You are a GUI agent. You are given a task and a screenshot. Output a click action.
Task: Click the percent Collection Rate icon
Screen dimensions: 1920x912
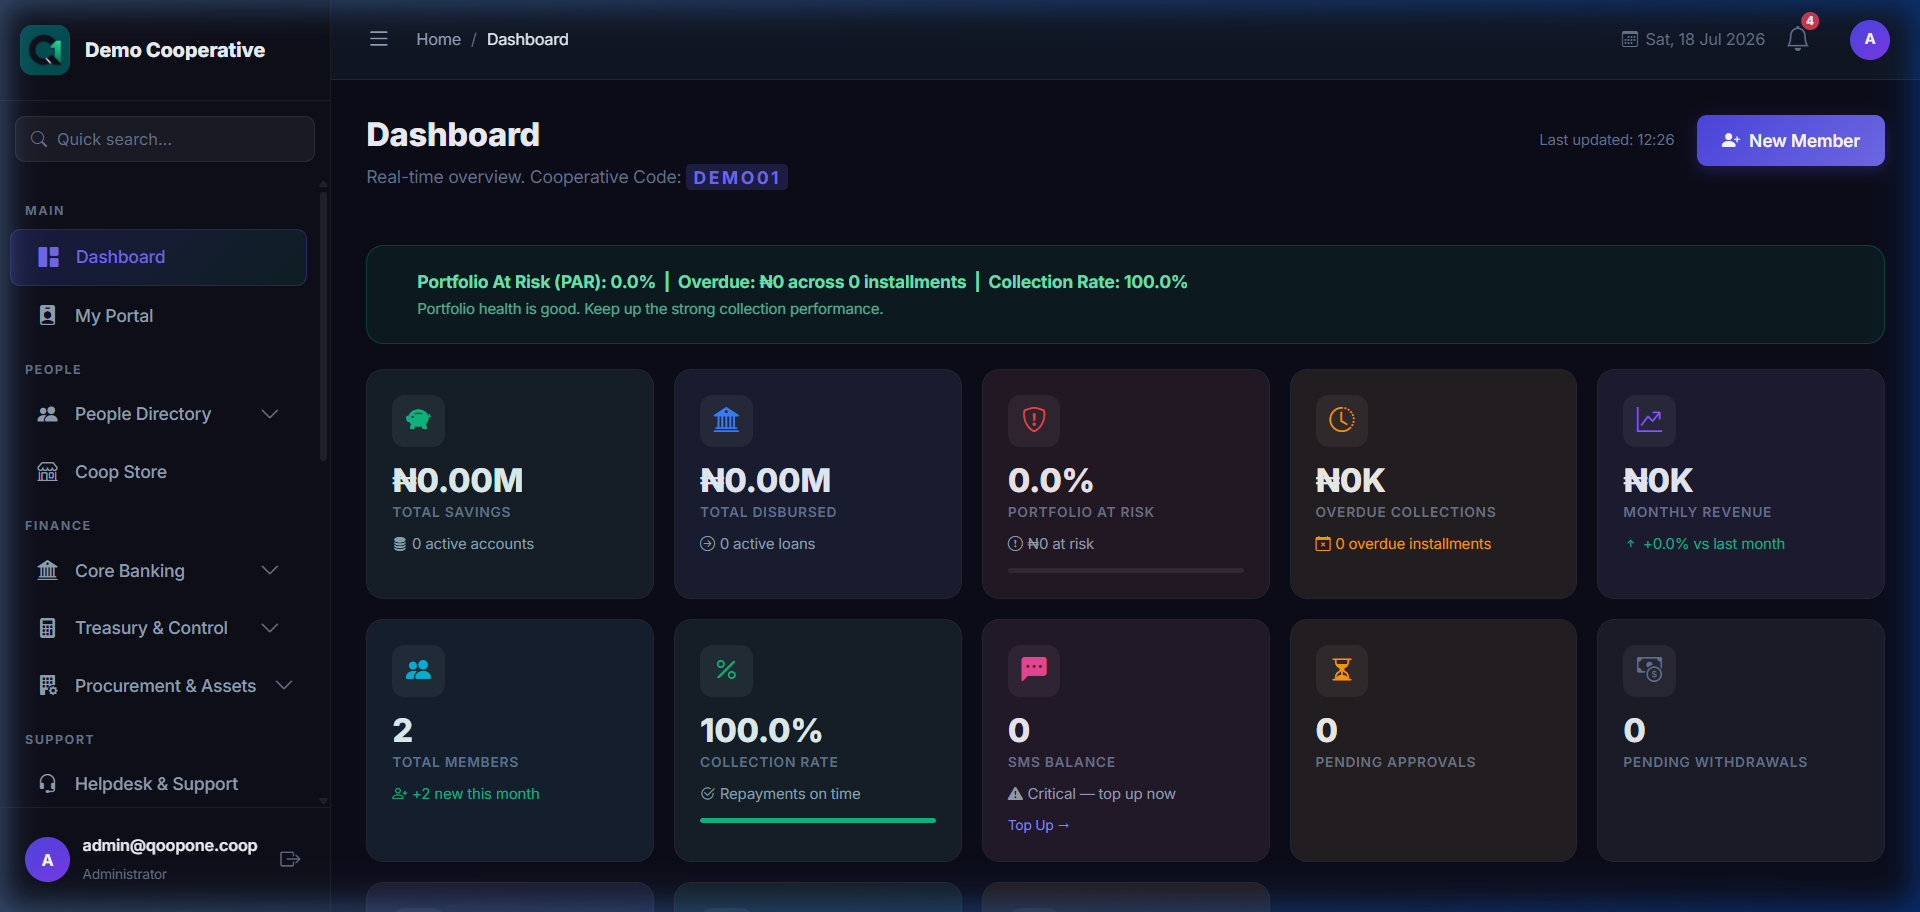pos(726,670)
